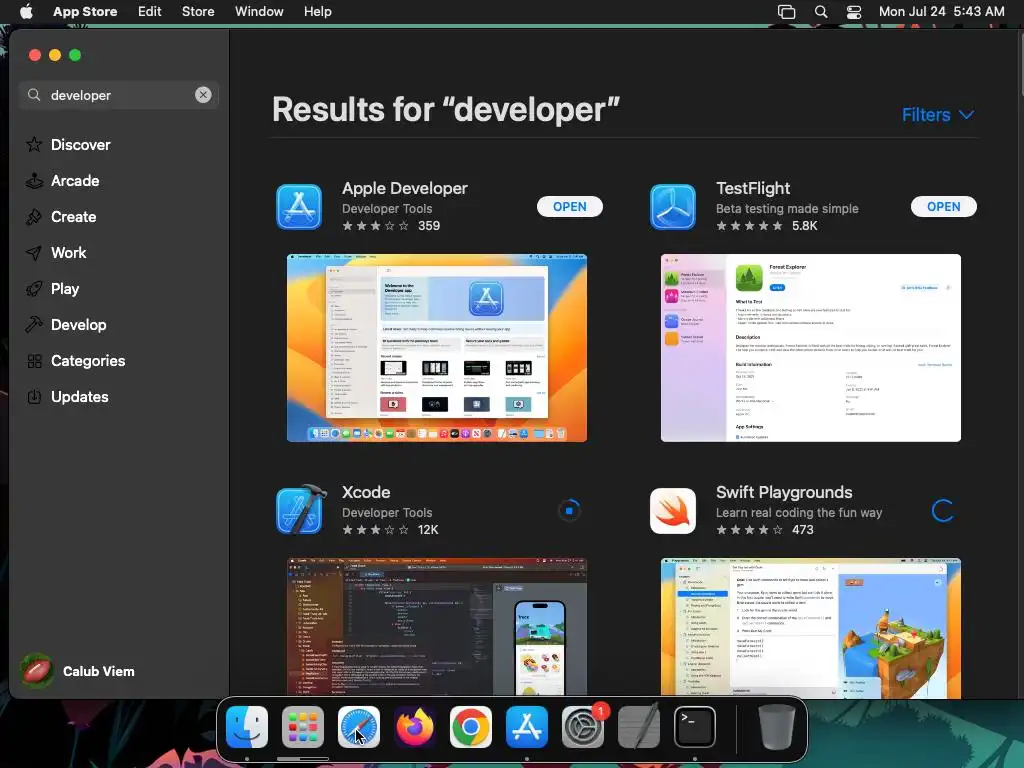Click the Arcade joystick icon
This screenshot has height=768, width=1024.
(x=34, y=181)
